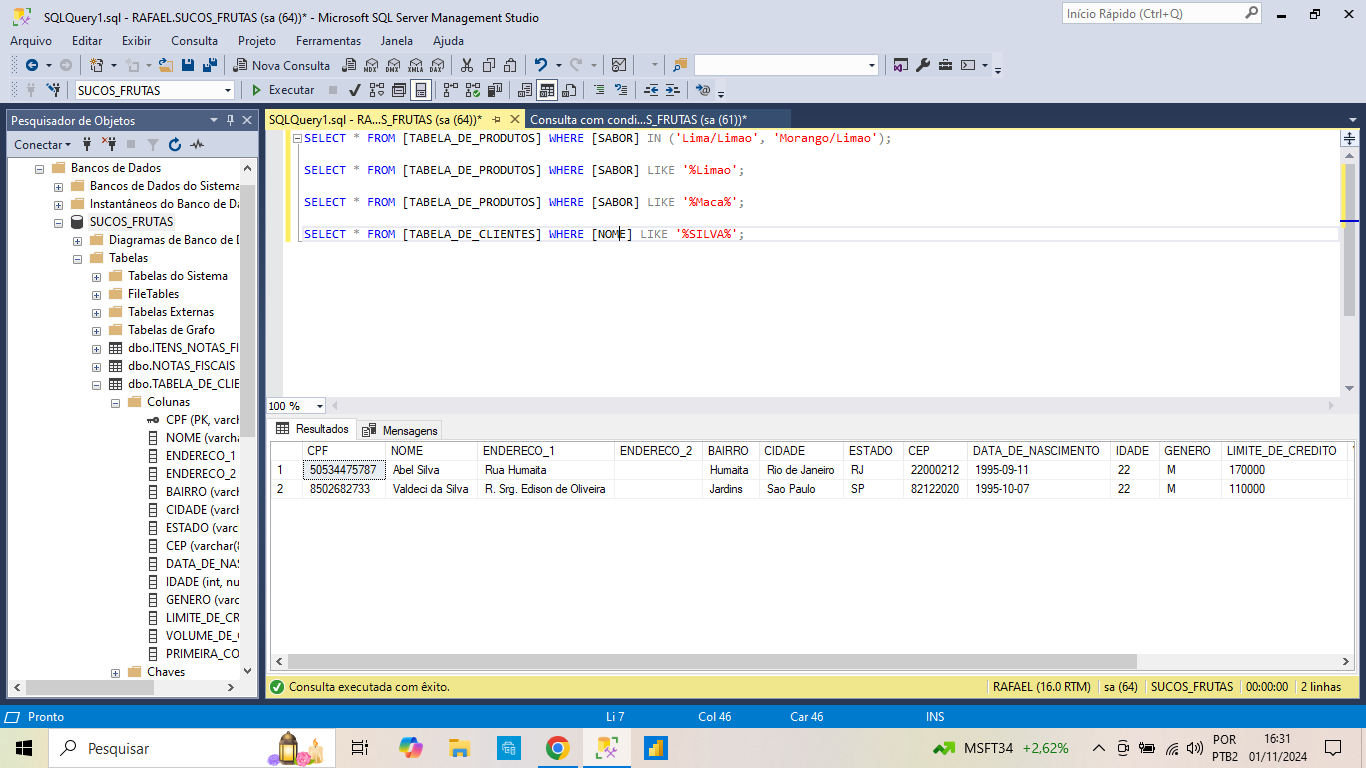Click the Executar query button

pyautogui.click(x=283, y=90)
